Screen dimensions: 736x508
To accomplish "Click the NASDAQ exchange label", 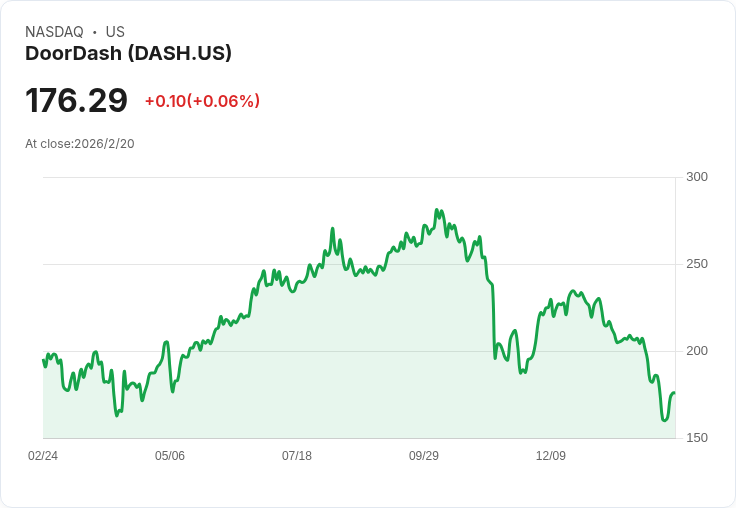I will click(54, 32).
